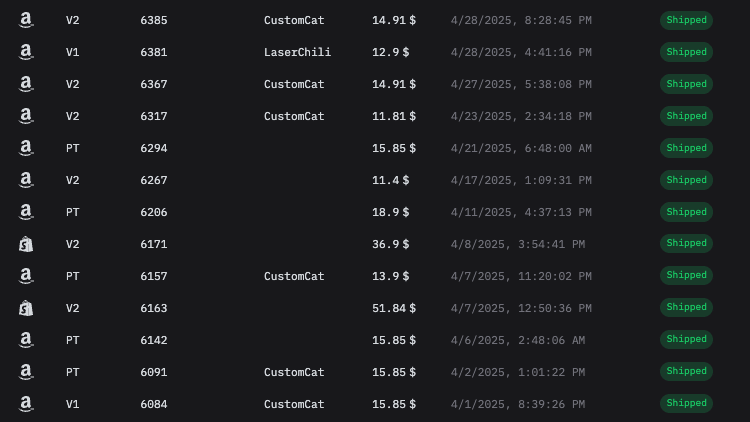Click the Amazon icon for order 6294
The image size is (750, 422).
pos(26,148)
